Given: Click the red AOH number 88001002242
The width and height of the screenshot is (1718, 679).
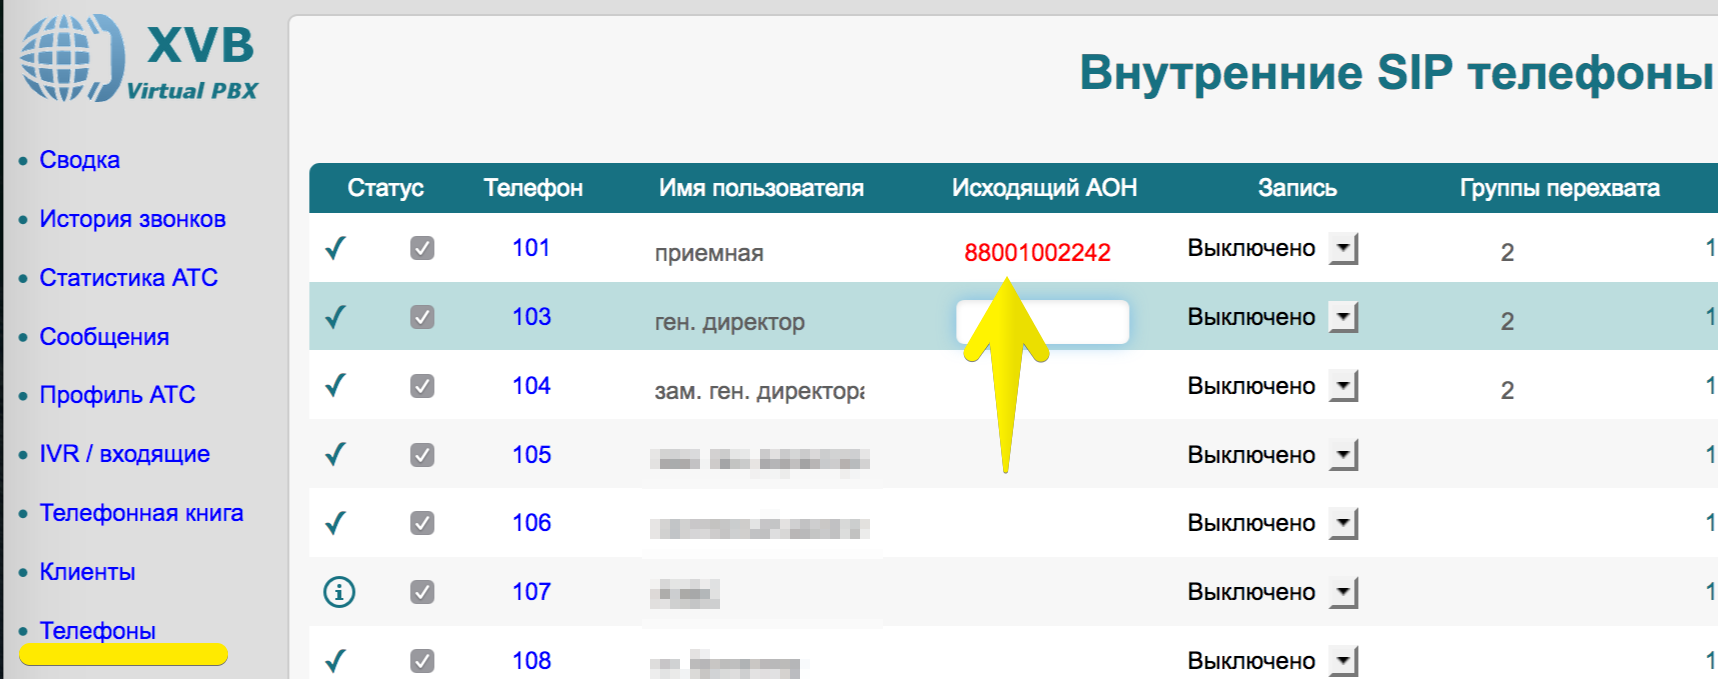Looking at the screenshot, I should click(1037, 253).
